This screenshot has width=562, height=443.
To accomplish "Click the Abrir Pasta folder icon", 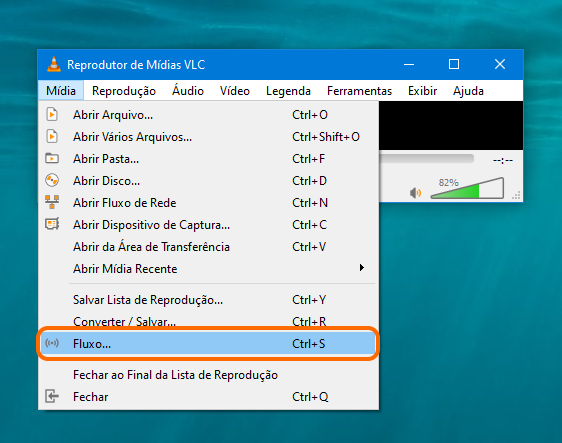I will [52, 158].
